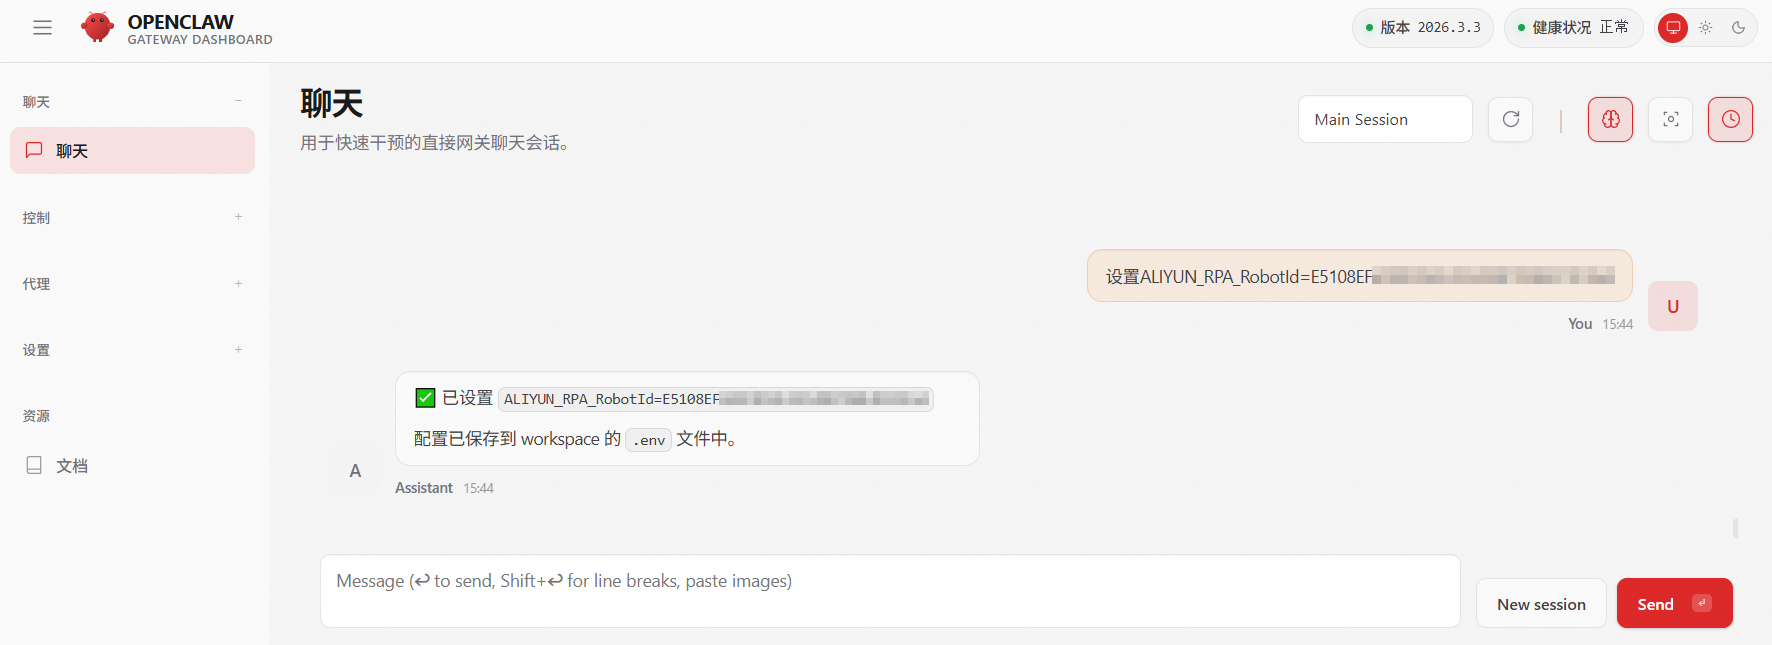Switch to light theme sun icon

click(1705, 28)
